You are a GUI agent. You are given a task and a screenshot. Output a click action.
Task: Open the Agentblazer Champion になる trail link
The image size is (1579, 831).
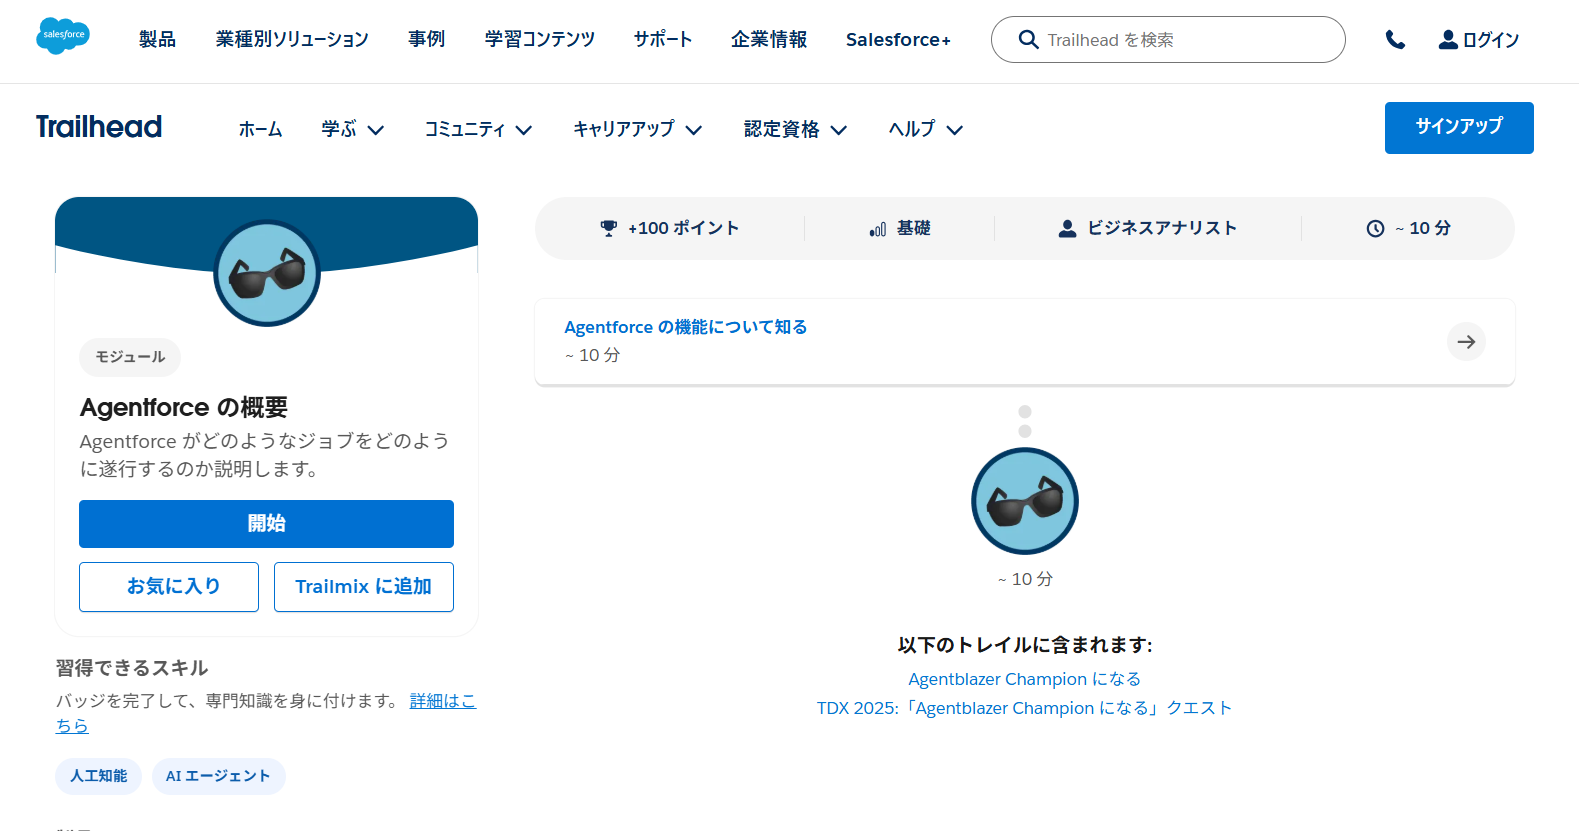coord(1024,679)
